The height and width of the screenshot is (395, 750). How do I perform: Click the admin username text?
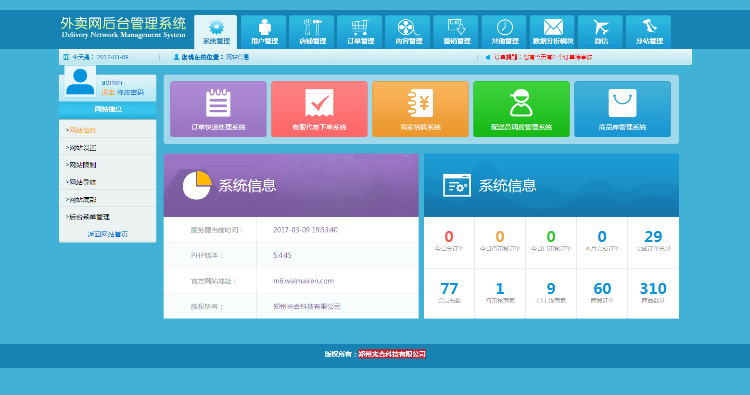[x=111, y=82]
